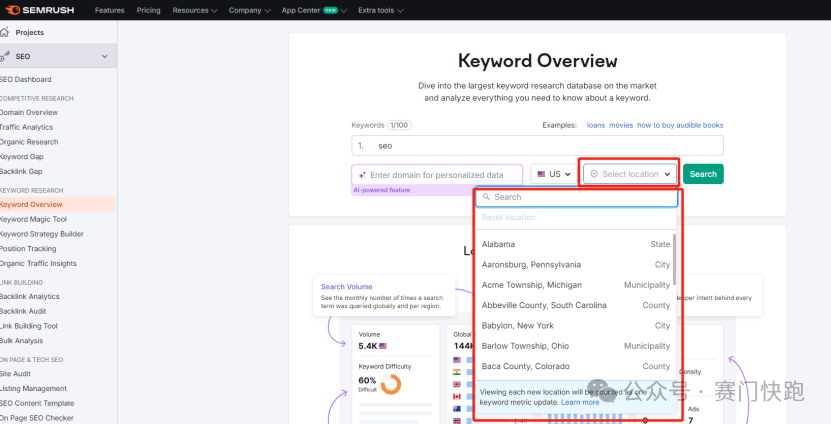This screenshot has width=831, height=424.
Task: Click the US flag icon
Action: pyautogui.click(x=542, y=174)
